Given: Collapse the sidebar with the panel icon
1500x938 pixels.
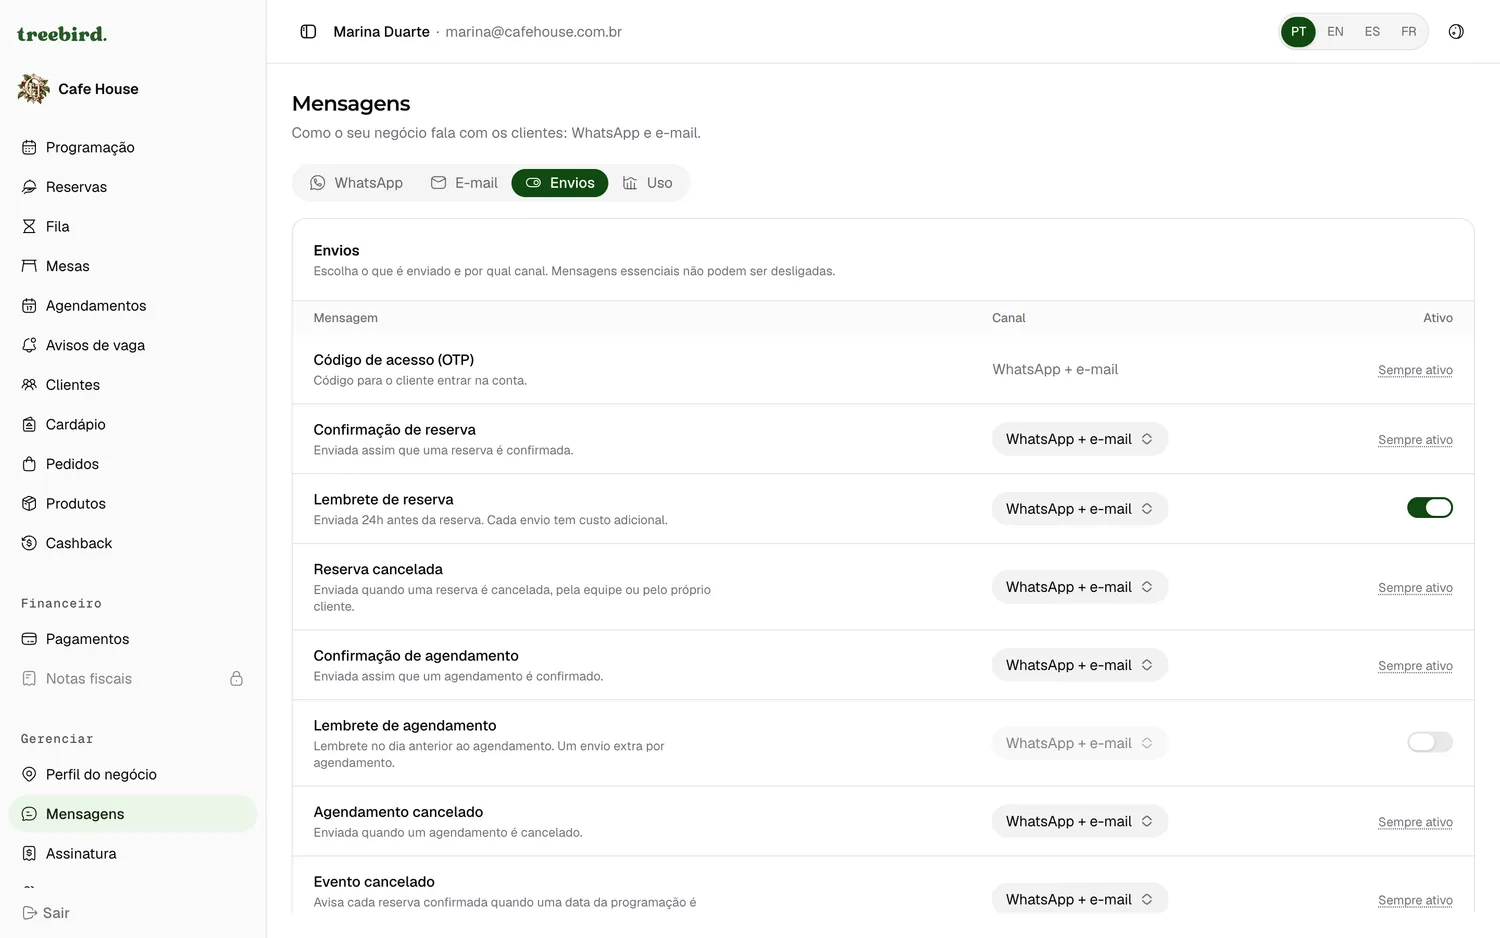Looking at the screenshot, I should coord(308,32).
